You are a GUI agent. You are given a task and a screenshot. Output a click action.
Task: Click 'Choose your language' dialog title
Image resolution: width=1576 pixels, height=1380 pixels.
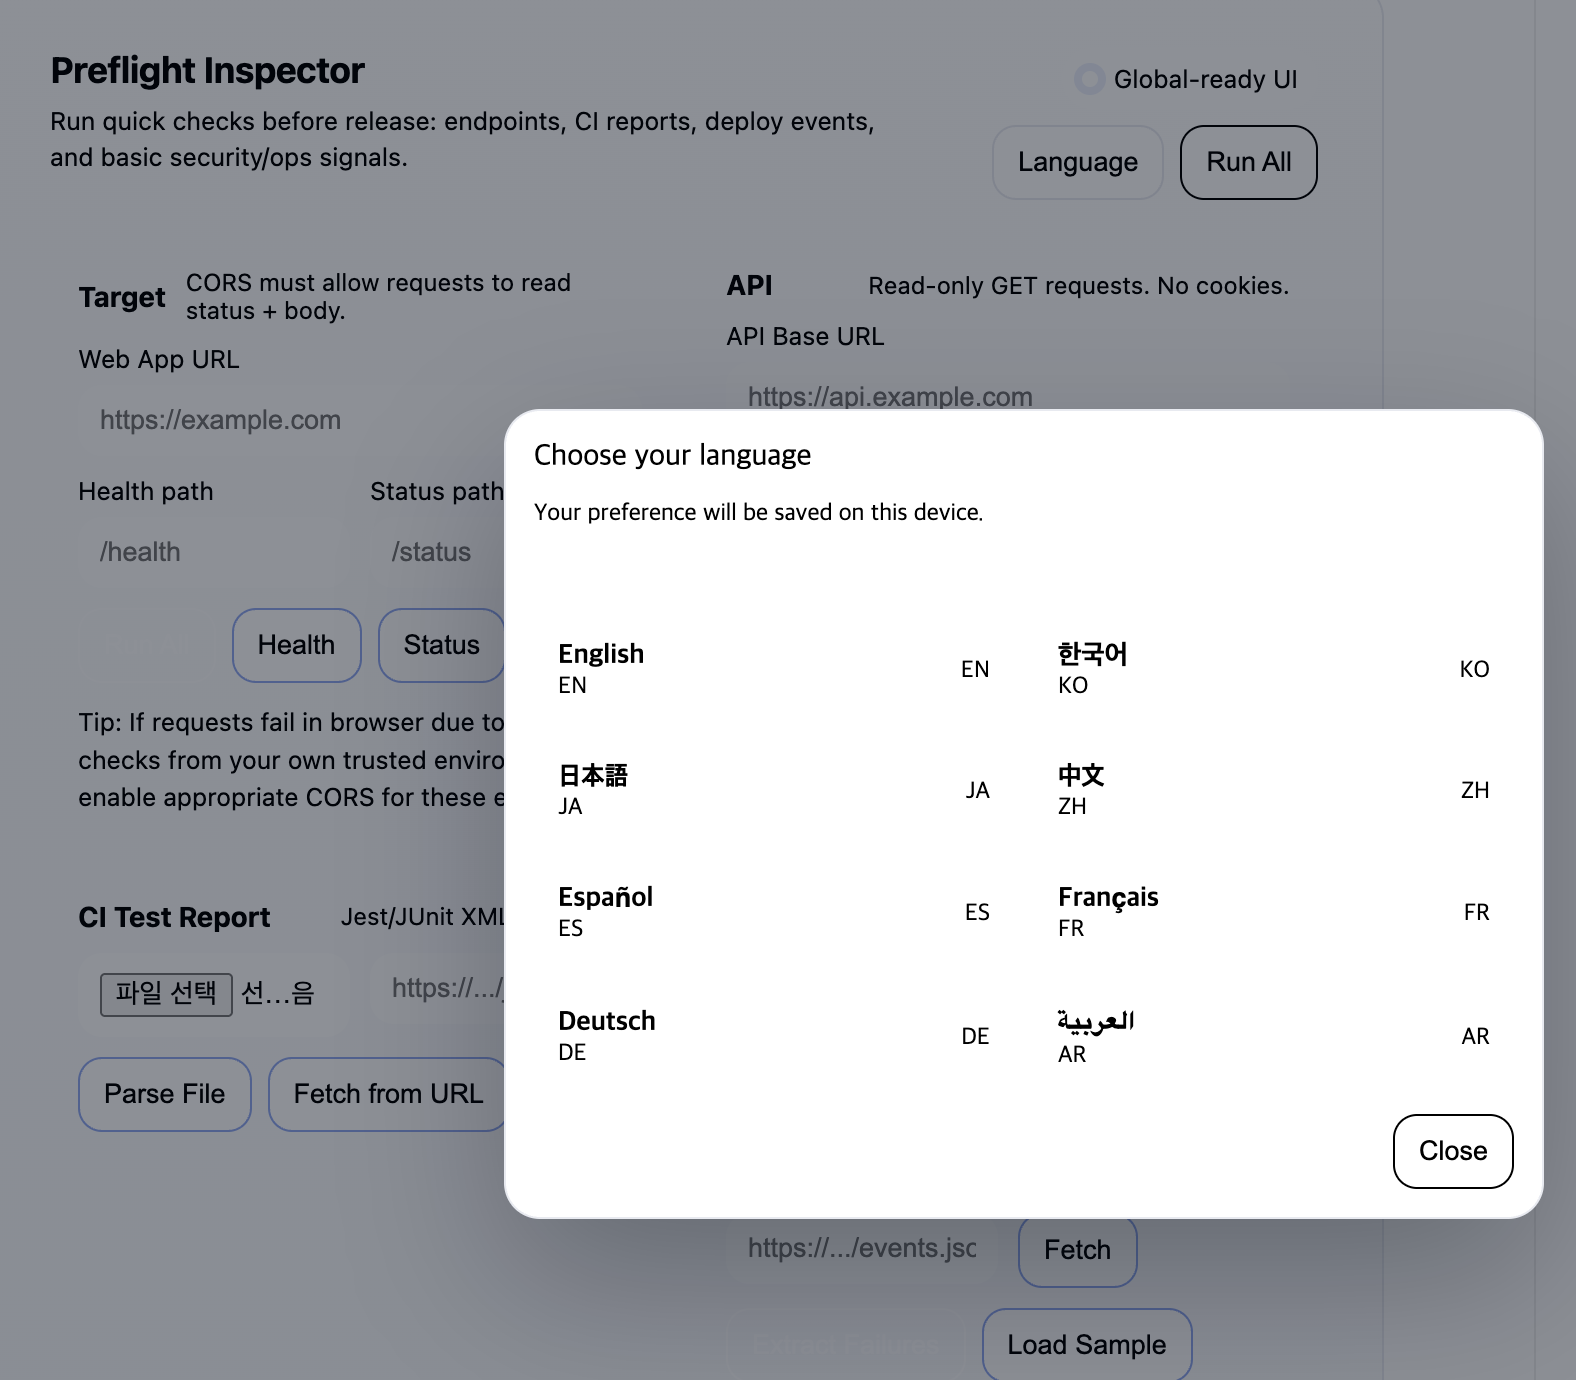pos(672,455)
